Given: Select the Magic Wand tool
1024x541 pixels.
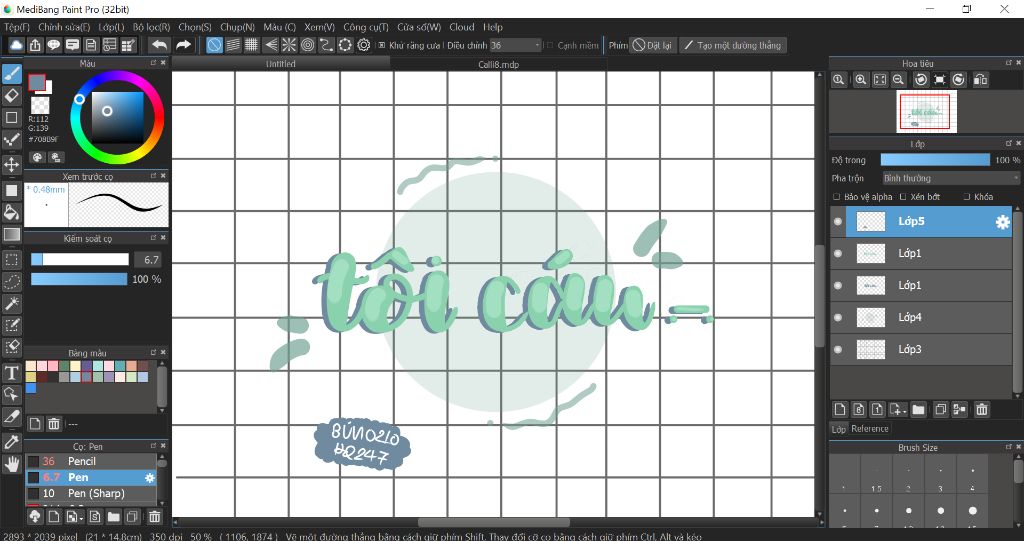Looking at the screenshot, I should [x=11, y=303].
